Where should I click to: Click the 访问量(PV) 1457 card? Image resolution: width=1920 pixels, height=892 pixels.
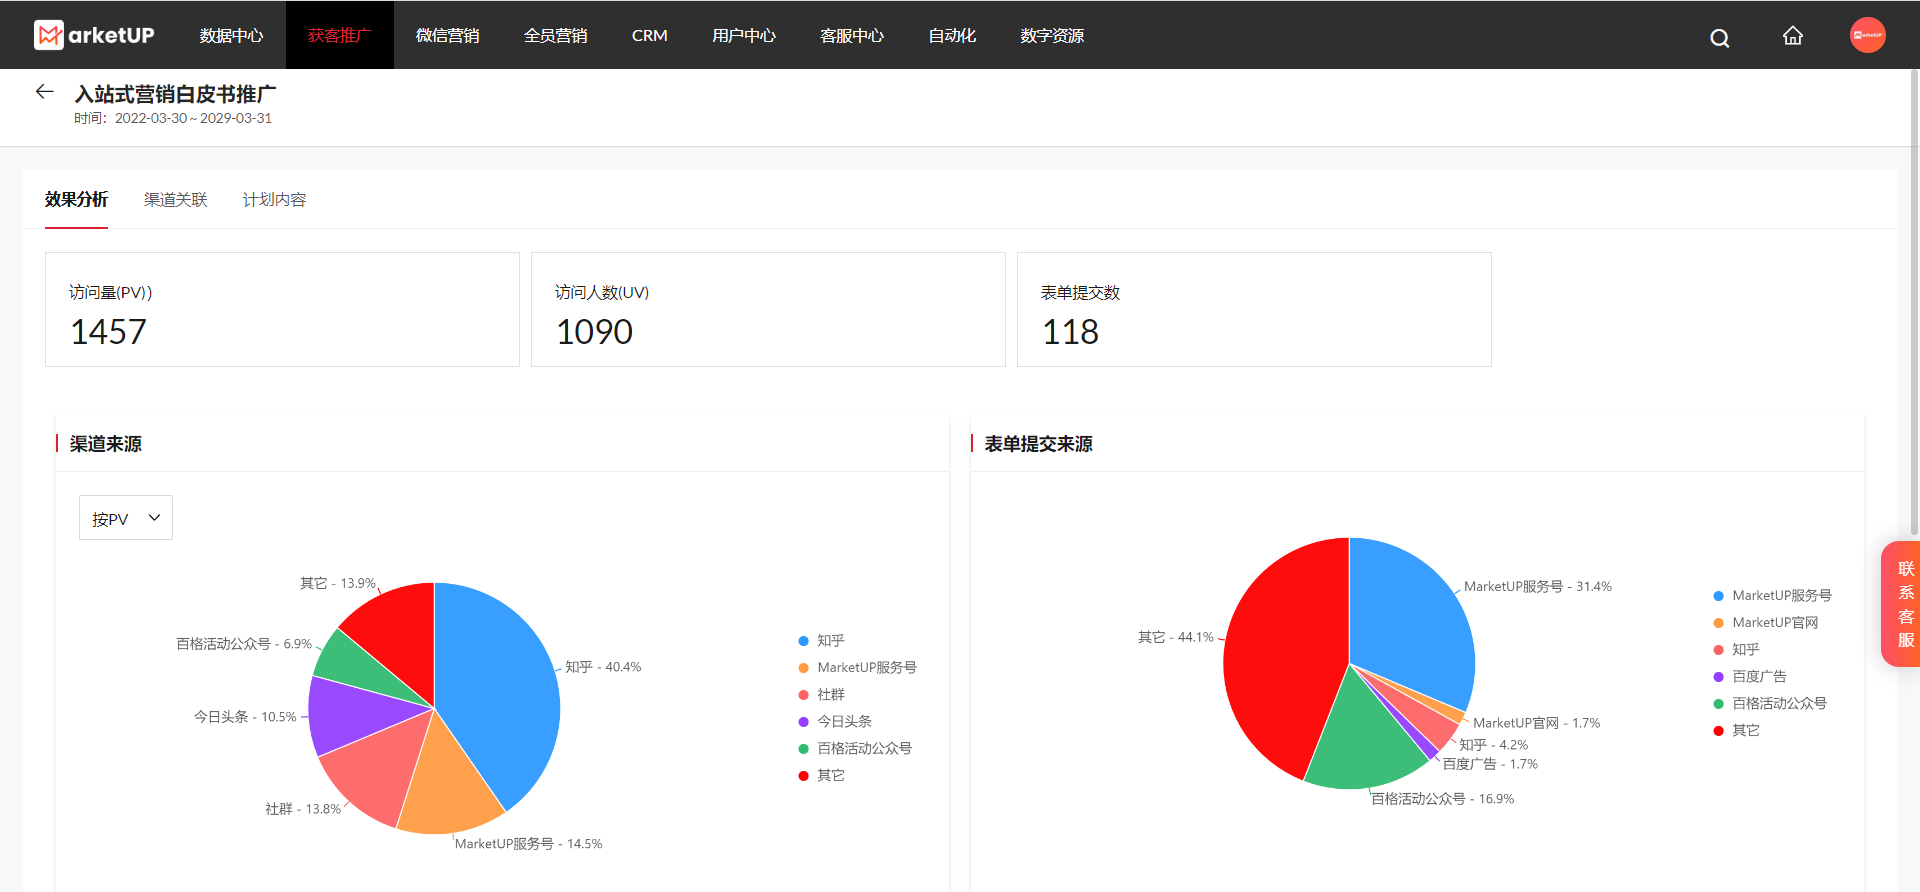282,309
